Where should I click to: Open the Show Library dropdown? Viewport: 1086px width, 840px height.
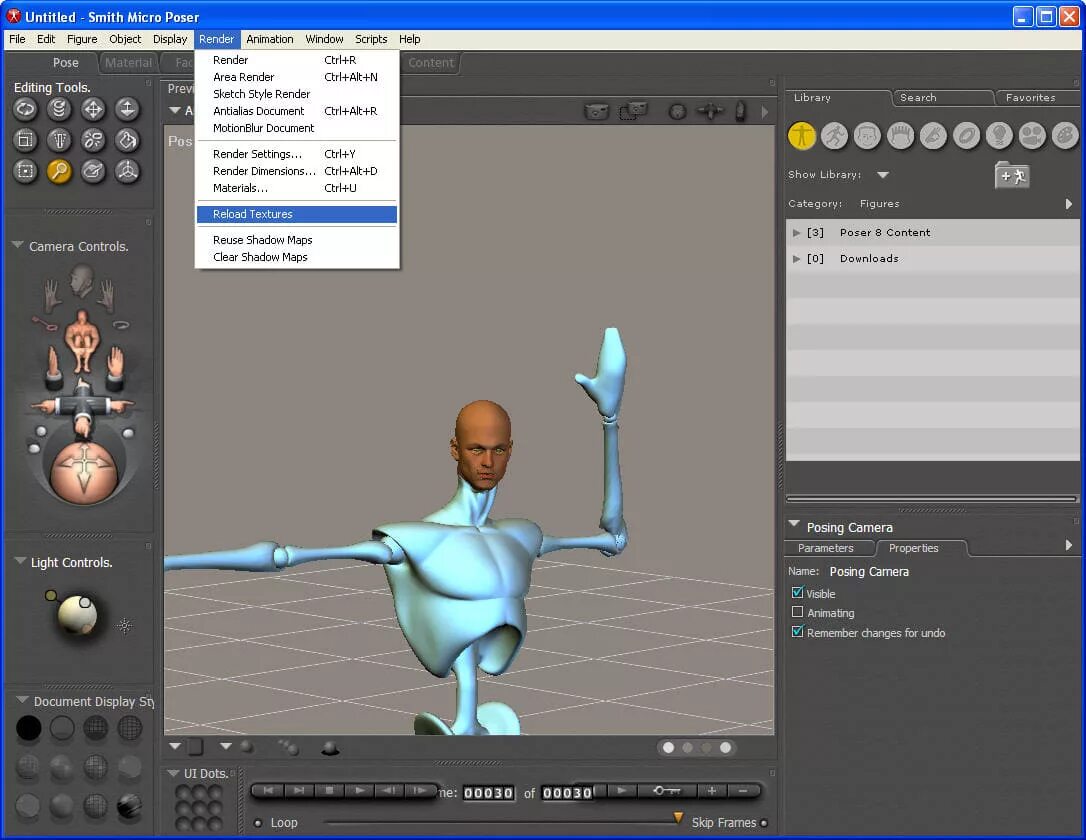[x=882, y=174]
